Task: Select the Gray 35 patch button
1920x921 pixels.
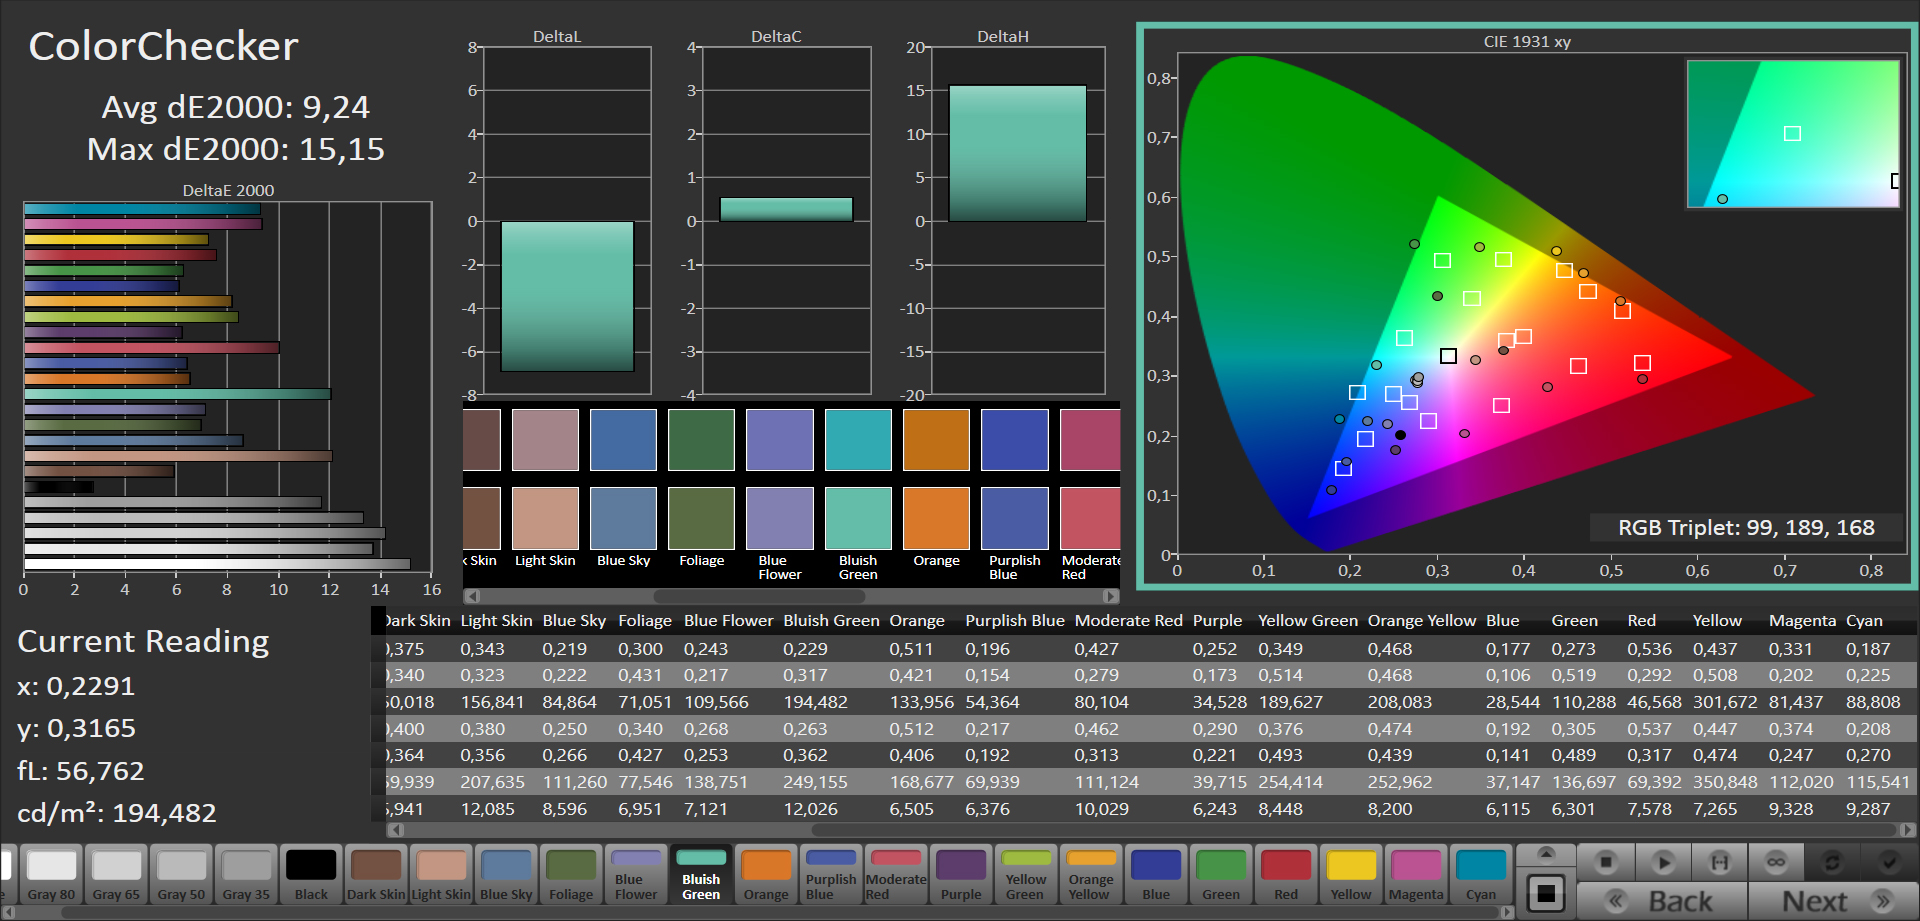Action: pos(246,875)
